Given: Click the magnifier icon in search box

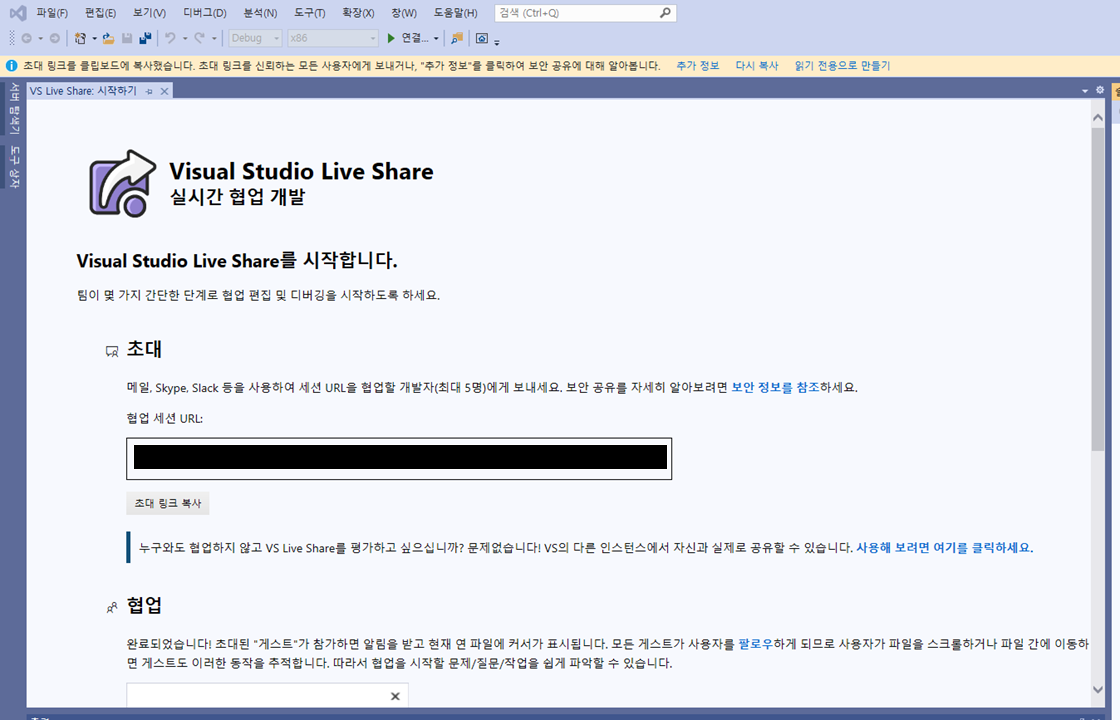Looking at the screenshot, I should (665, 13).
